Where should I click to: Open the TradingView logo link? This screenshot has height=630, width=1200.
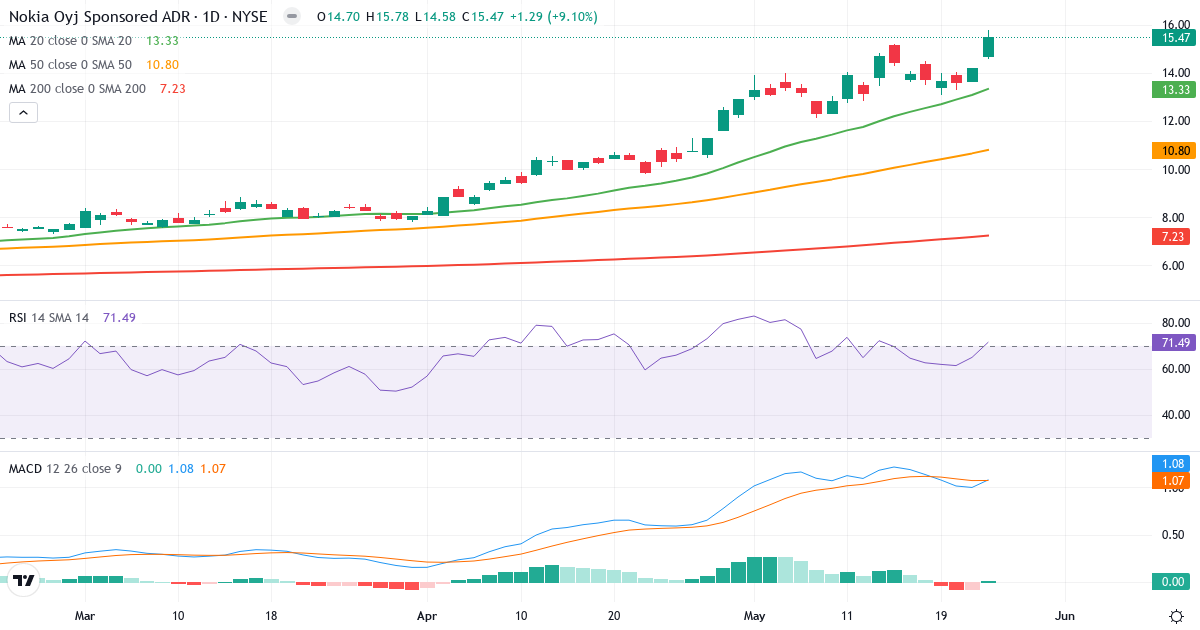click(25, 580)
